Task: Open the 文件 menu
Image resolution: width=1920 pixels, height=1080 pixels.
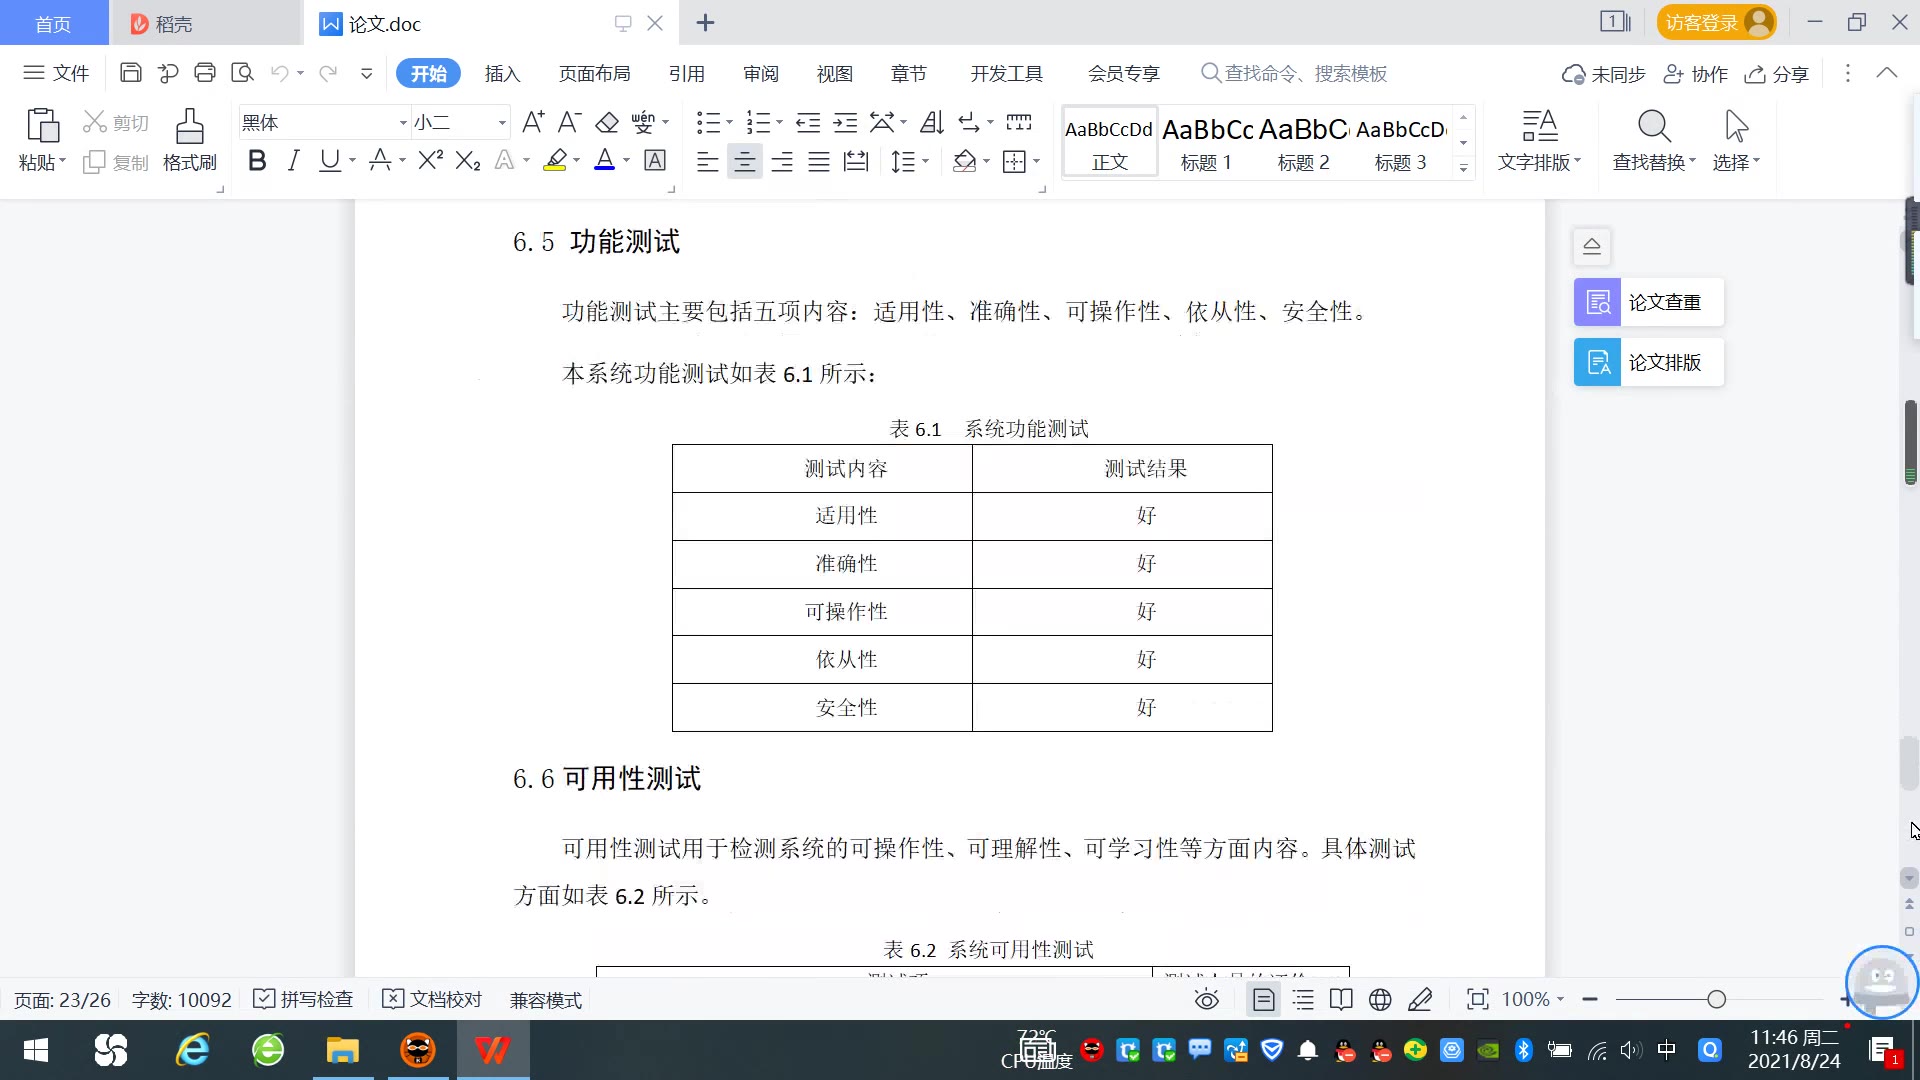Action: (x=56, y=73)
